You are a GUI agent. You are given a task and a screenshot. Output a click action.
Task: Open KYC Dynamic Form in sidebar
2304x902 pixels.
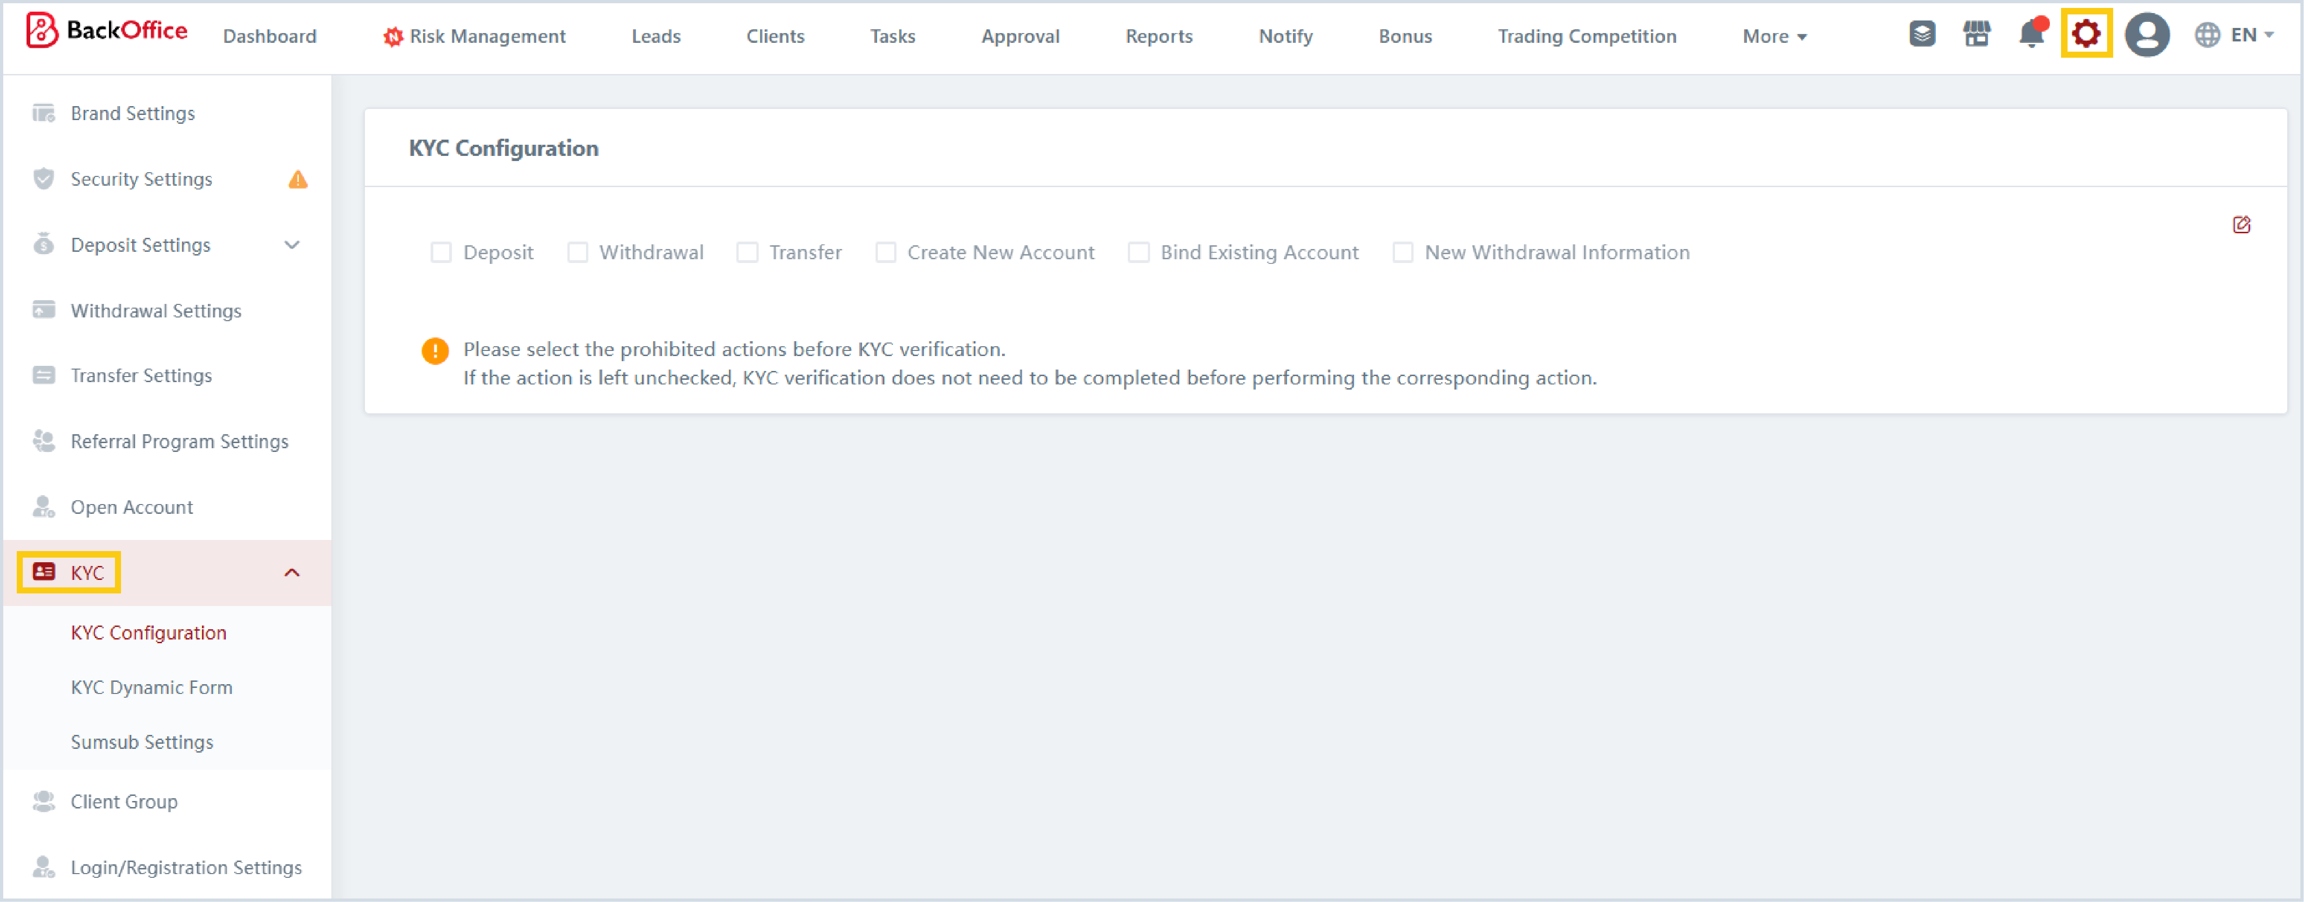coord(152,688)
